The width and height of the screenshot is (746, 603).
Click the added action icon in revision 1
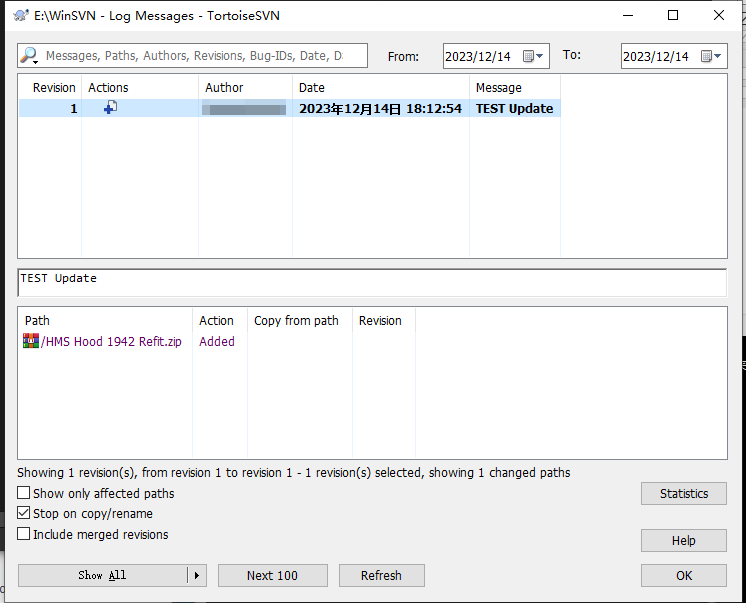(110, 108)
